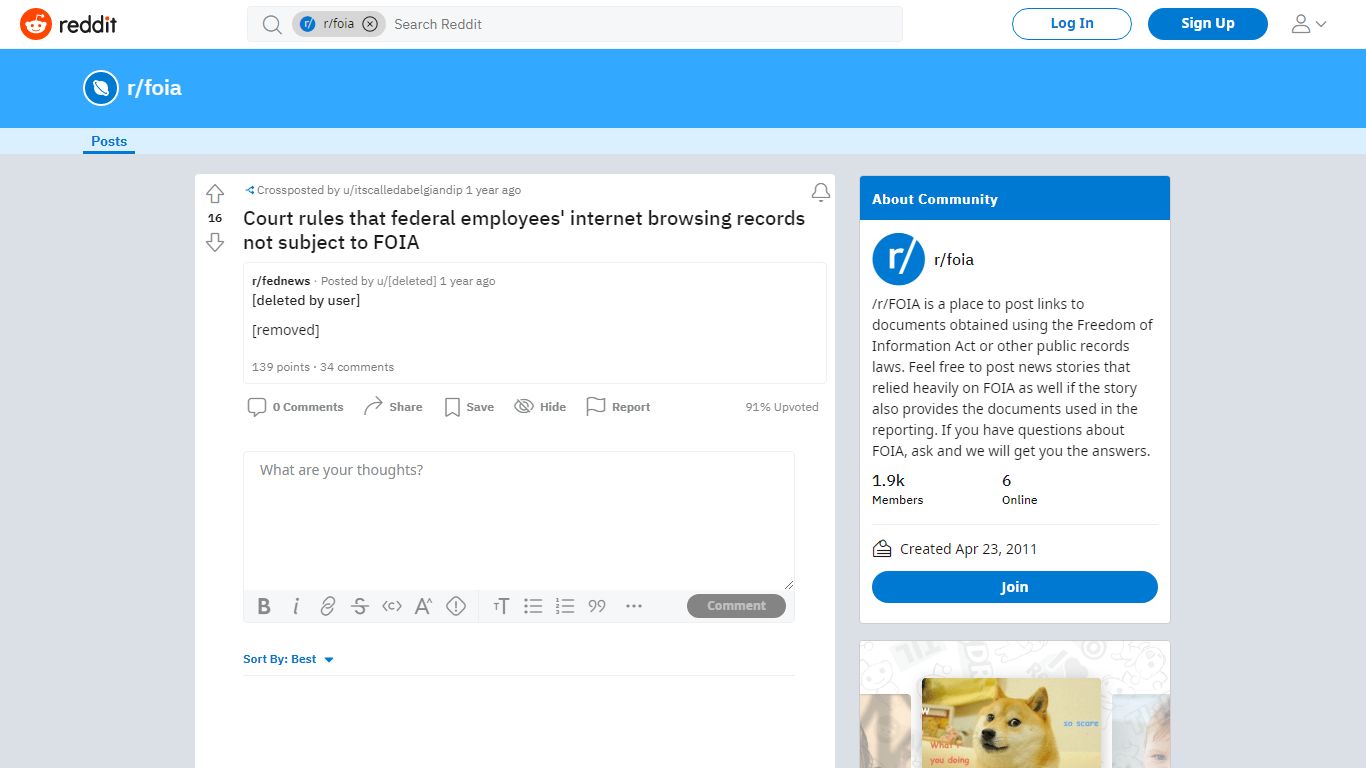
Task: Apply spoiler formatting
Action: 456,606
